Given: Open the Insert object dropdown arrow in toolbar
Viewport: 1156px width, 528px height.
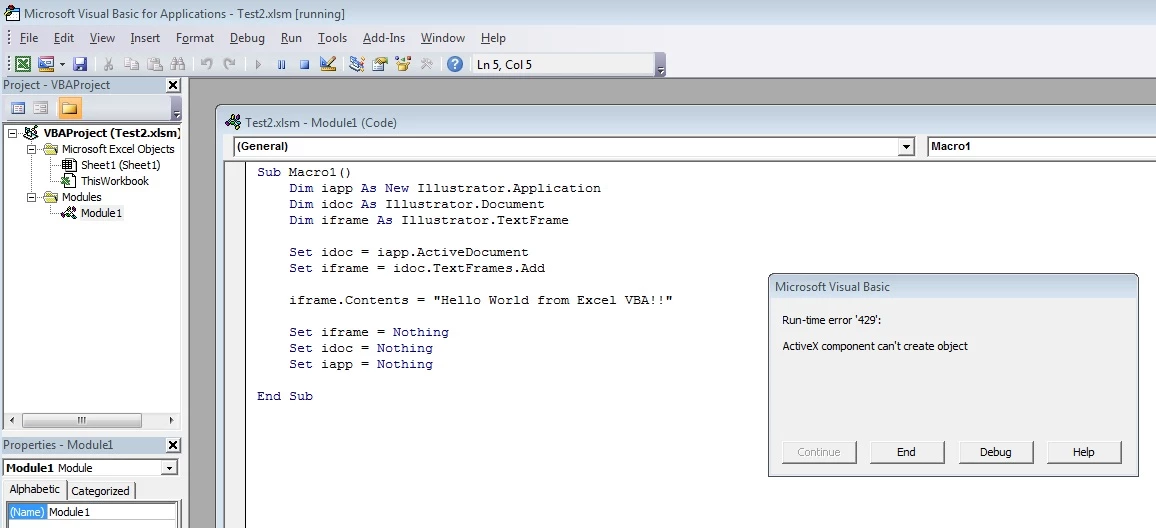Looking at the screenshot, I should (x=62, y=64).
